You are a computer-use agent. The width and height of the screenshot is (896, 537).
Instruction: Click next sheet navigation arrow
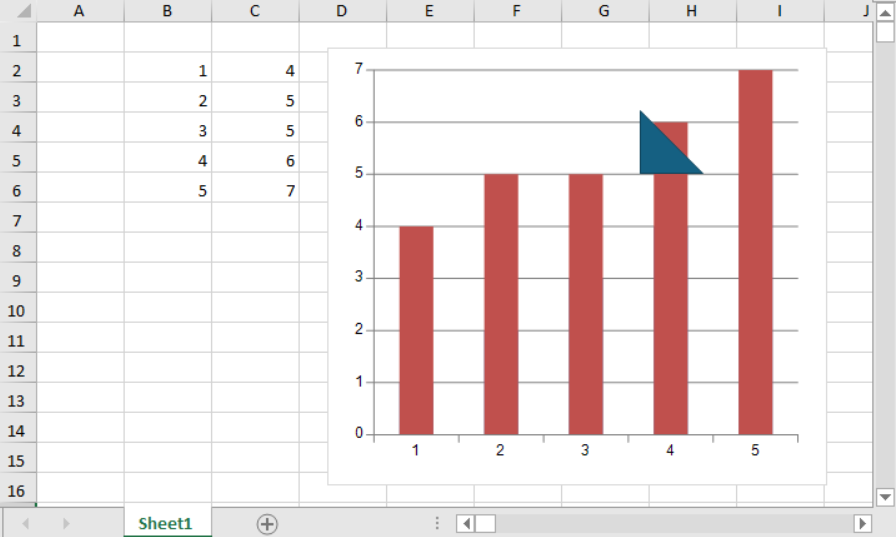pos(66,524)
